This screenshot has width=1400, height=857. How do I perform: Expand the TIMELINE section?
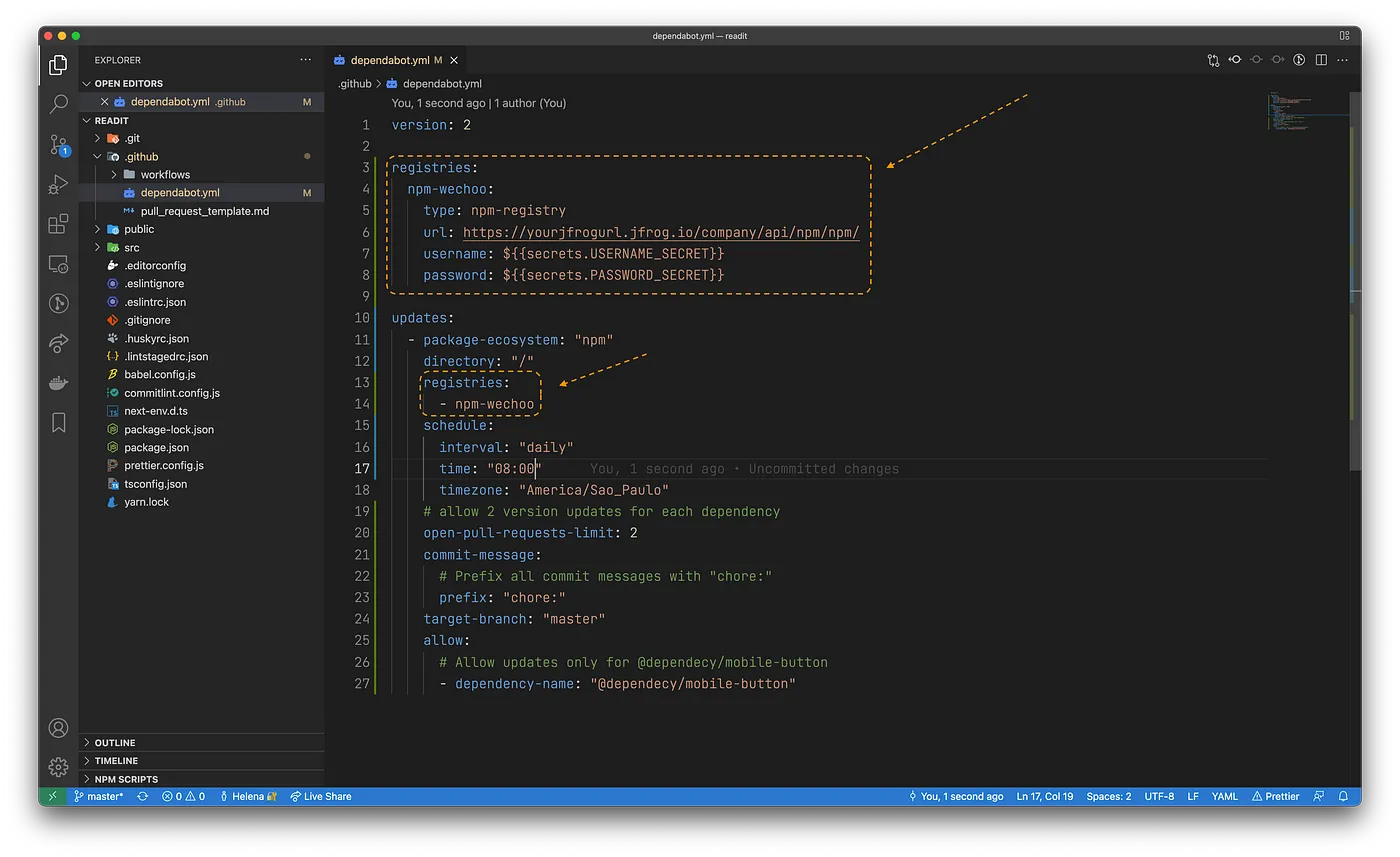coord(201,761)
